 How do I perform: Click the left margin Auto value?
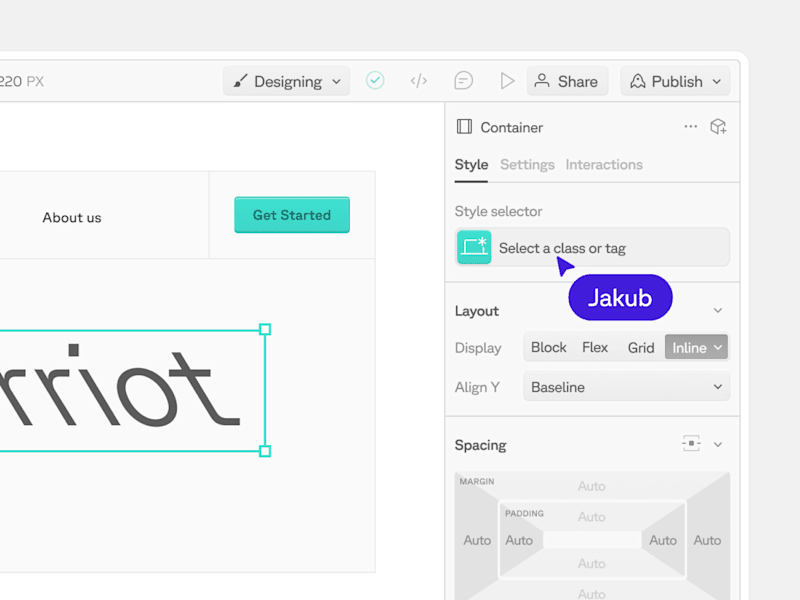pos(477,540)
